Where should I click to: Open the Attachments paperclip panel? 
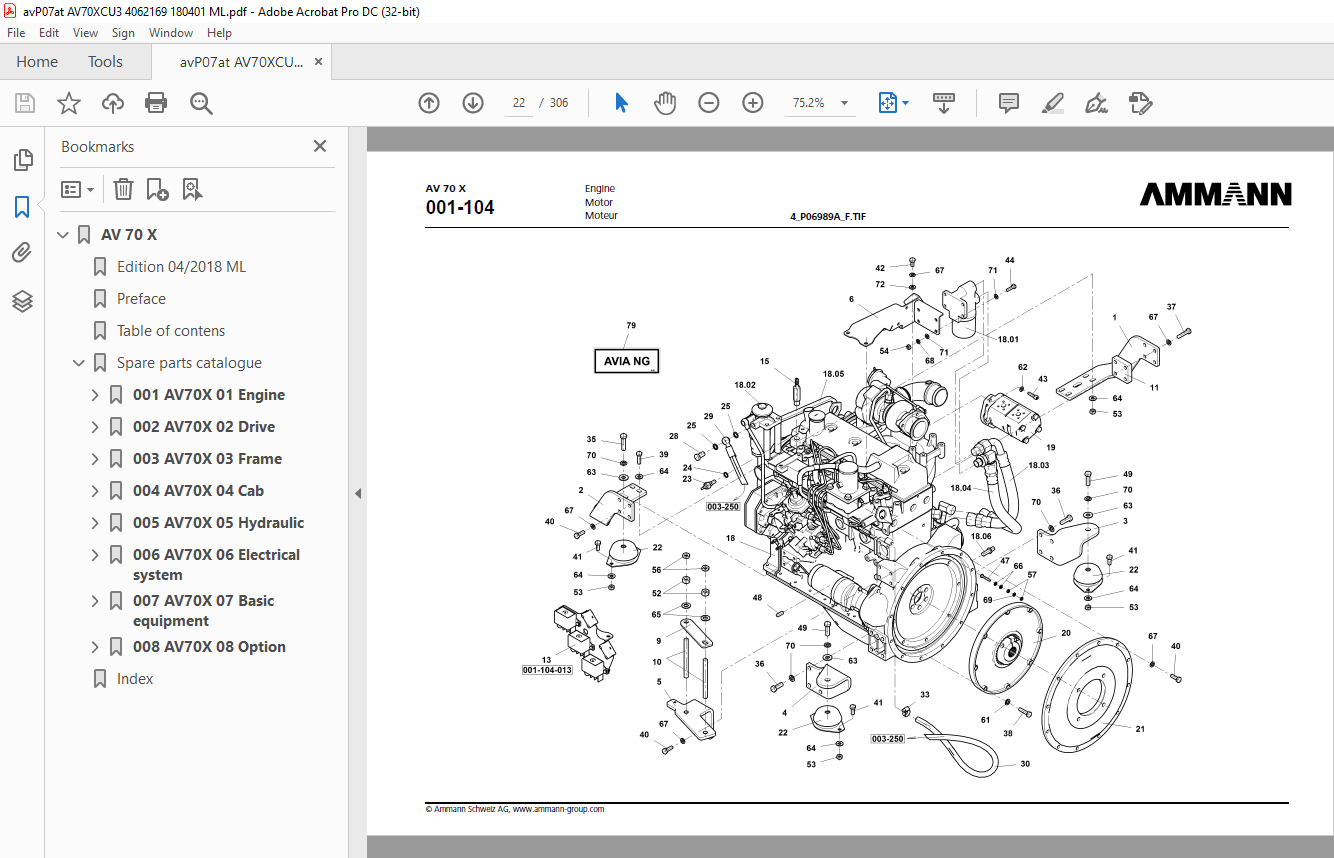coord(22,253)
